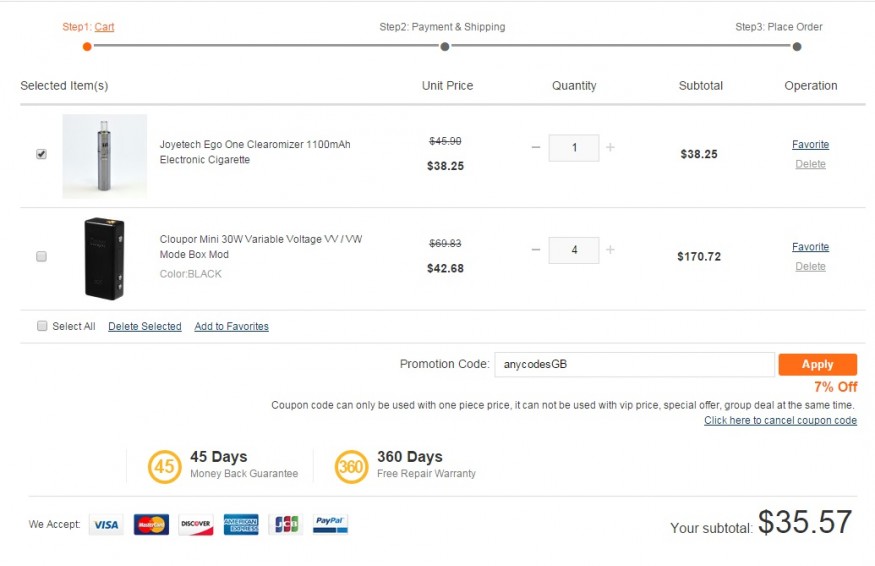Go to Step2: Payment & Shipping
Image resolution: width=875 pixels, height=566 pixels.
click(x=442, y=27)
